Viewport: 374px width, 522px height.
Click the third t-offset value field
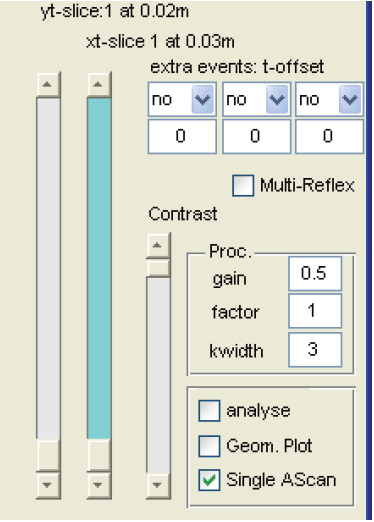pos(329,136)
